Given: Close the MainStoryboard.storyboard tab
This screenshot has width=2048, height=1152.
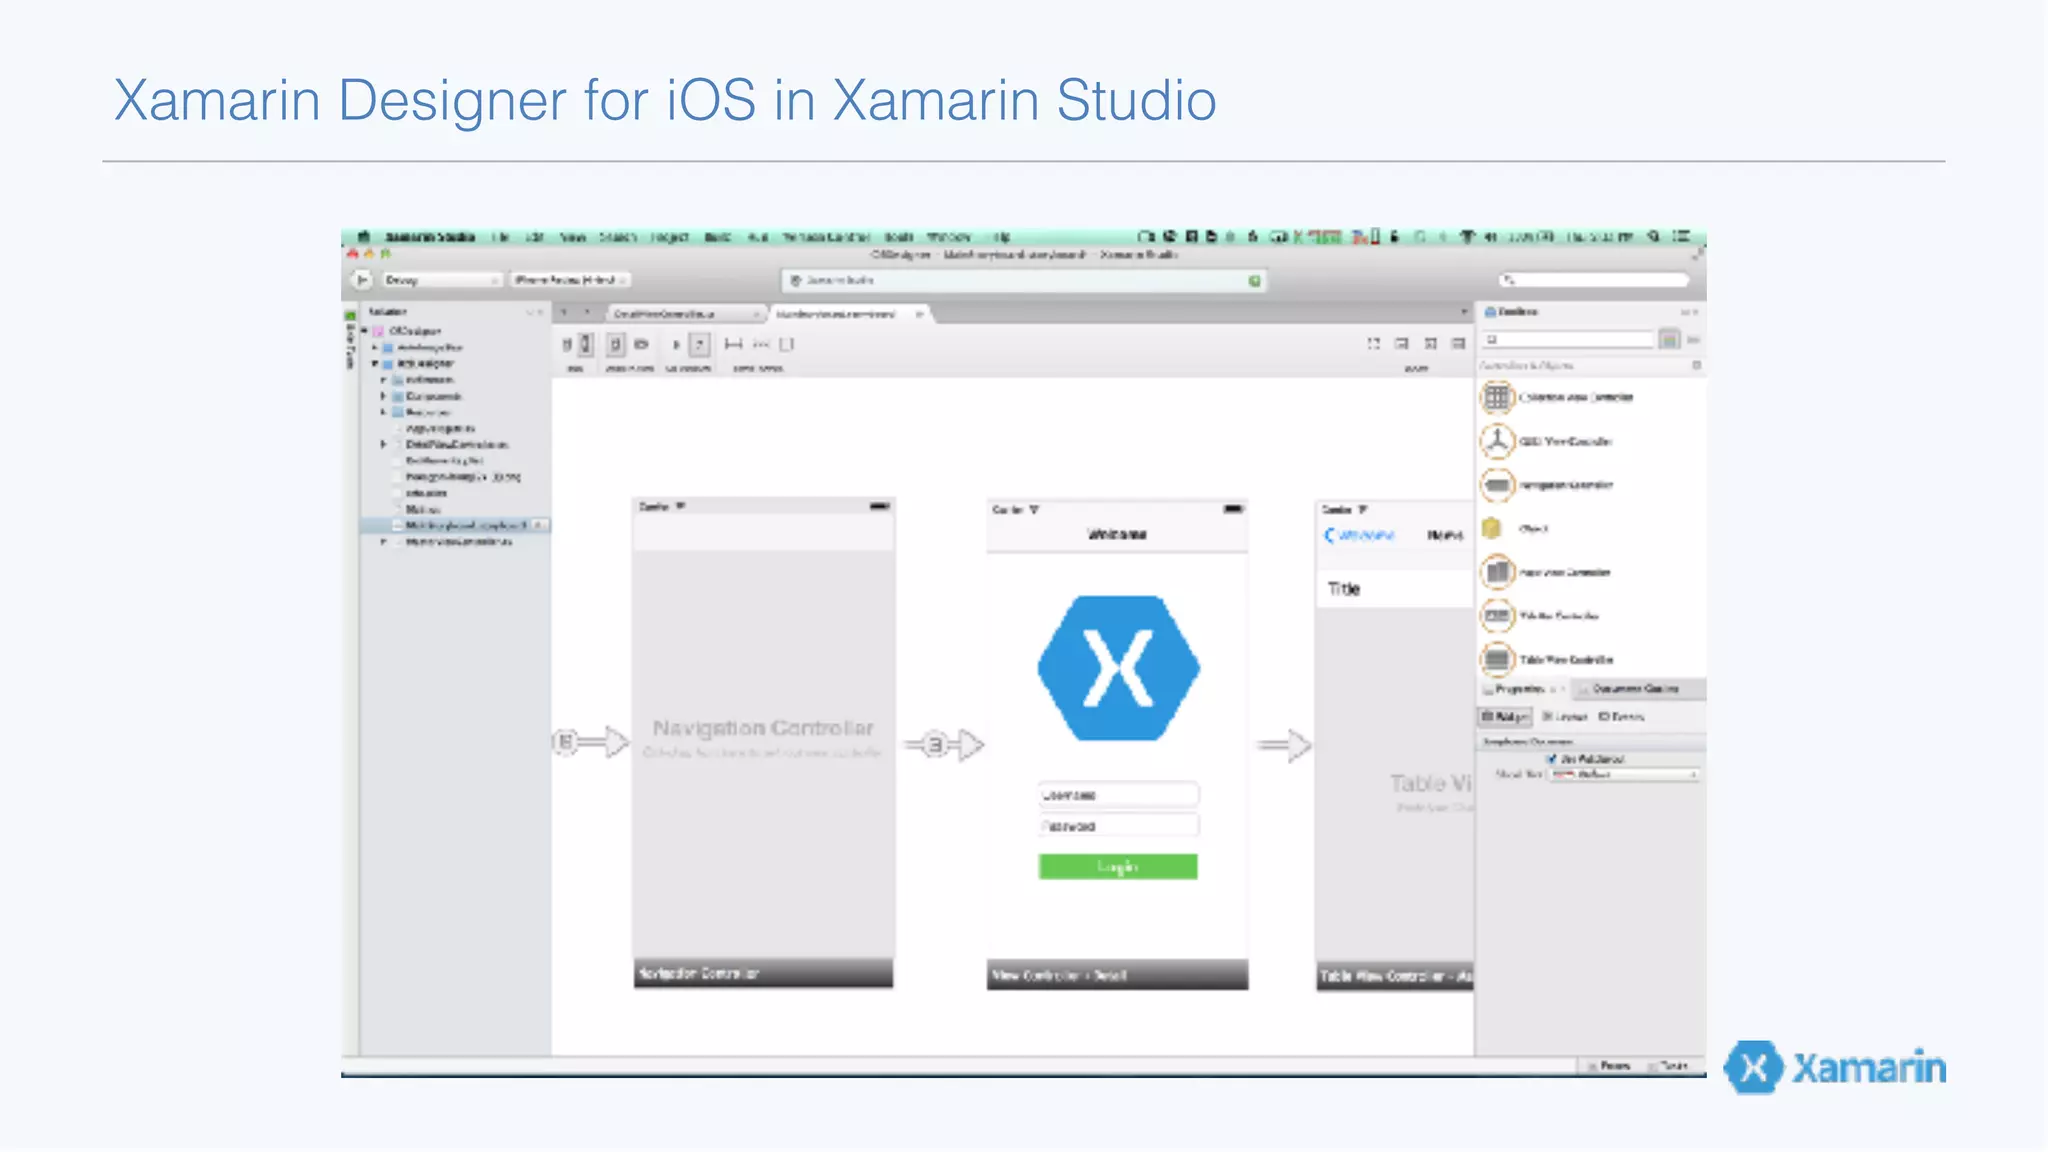Looking at the screenshot, I should [919, 314].
